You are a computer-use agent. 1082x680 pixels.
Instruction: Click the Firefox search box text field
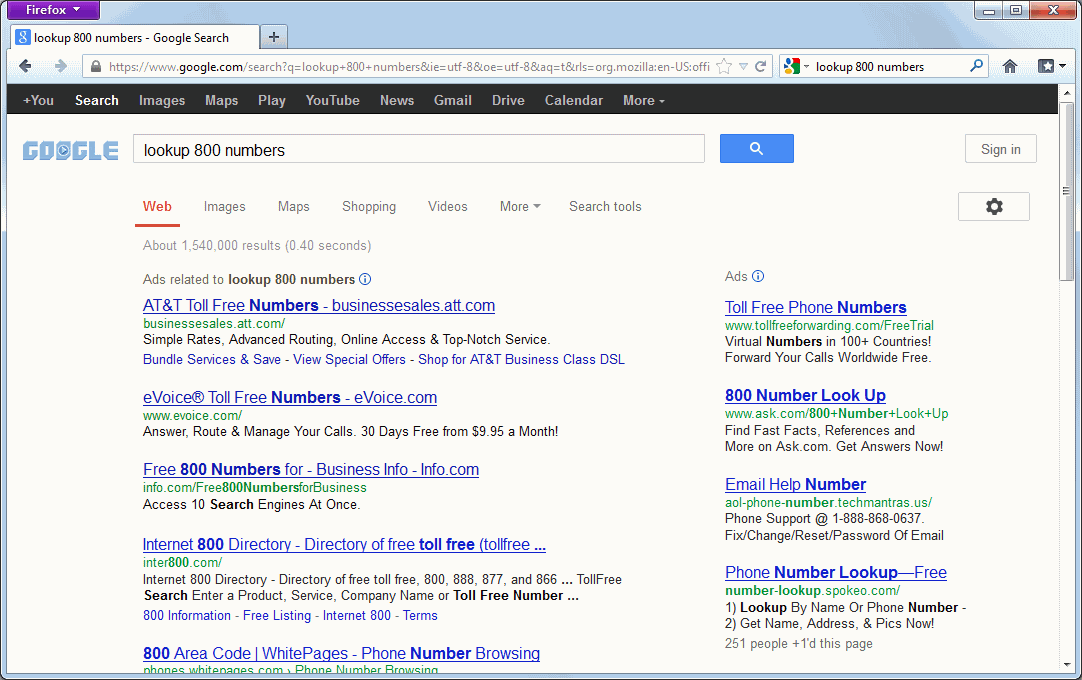click(889, 66)
